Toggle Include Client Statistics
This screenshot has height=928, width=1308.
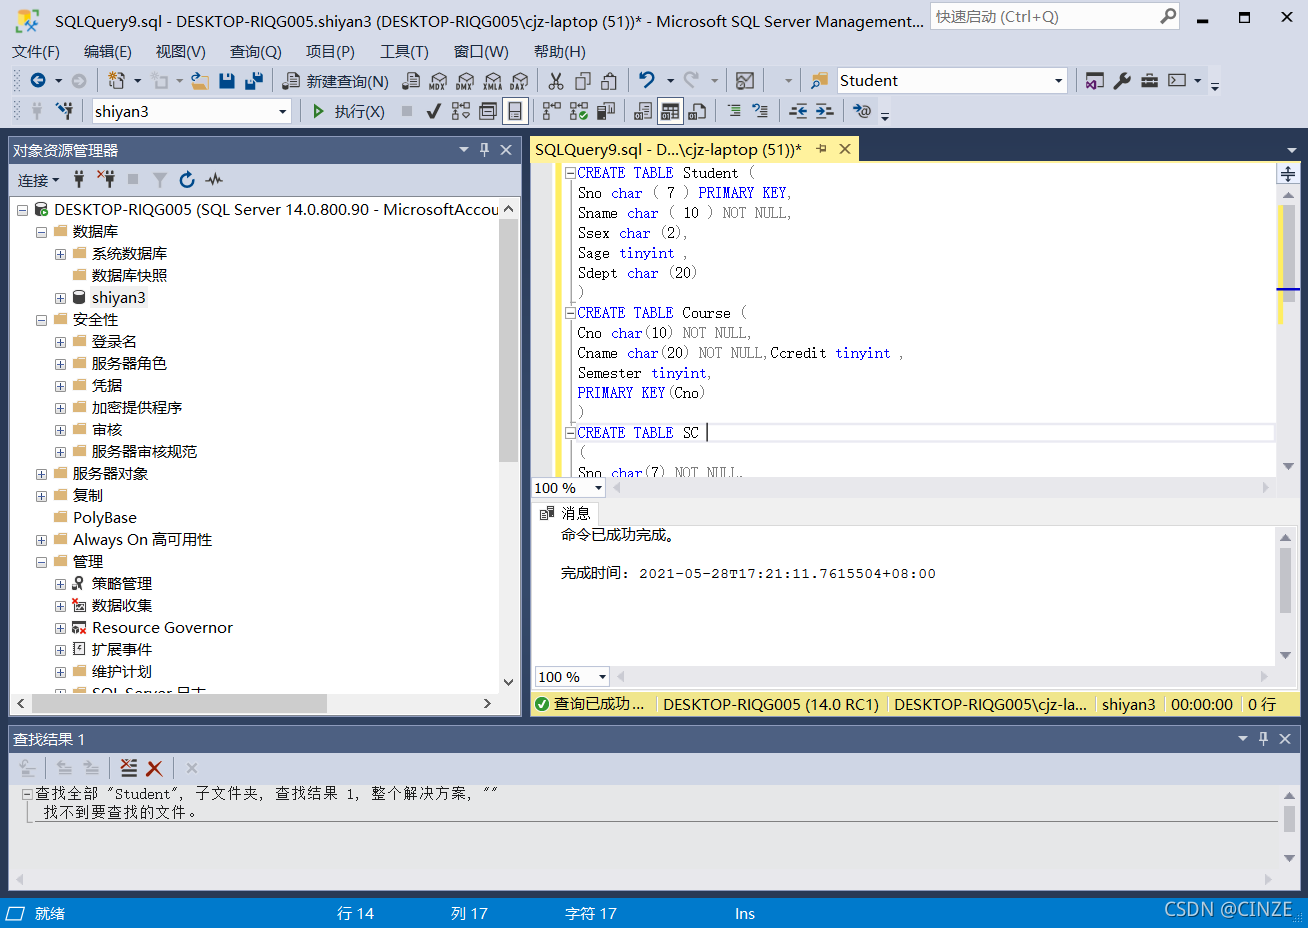(606, 111)
